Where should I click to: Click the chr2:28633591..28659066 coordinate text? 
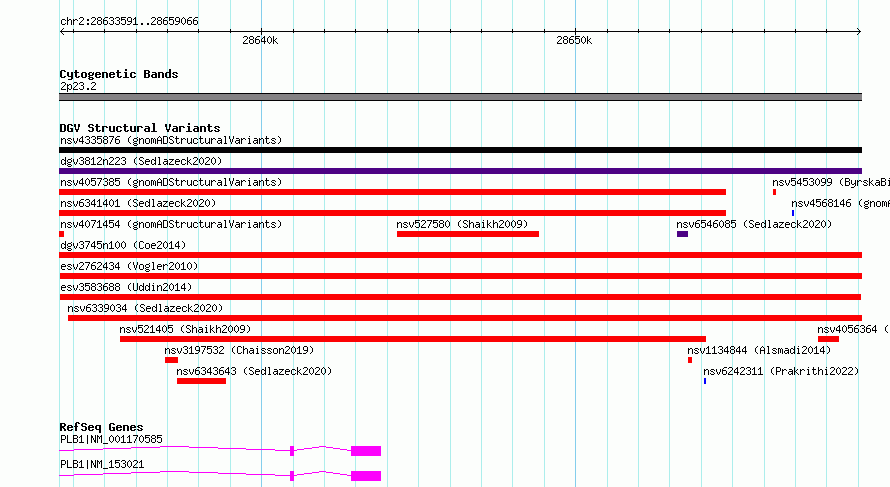point(129,21)
